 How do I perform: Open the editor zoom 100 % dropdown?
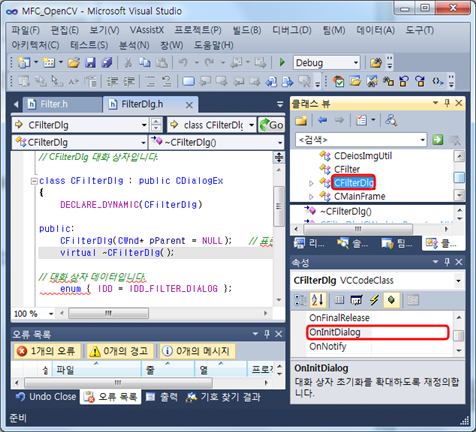pyautogui.click(x=51, y=314)
